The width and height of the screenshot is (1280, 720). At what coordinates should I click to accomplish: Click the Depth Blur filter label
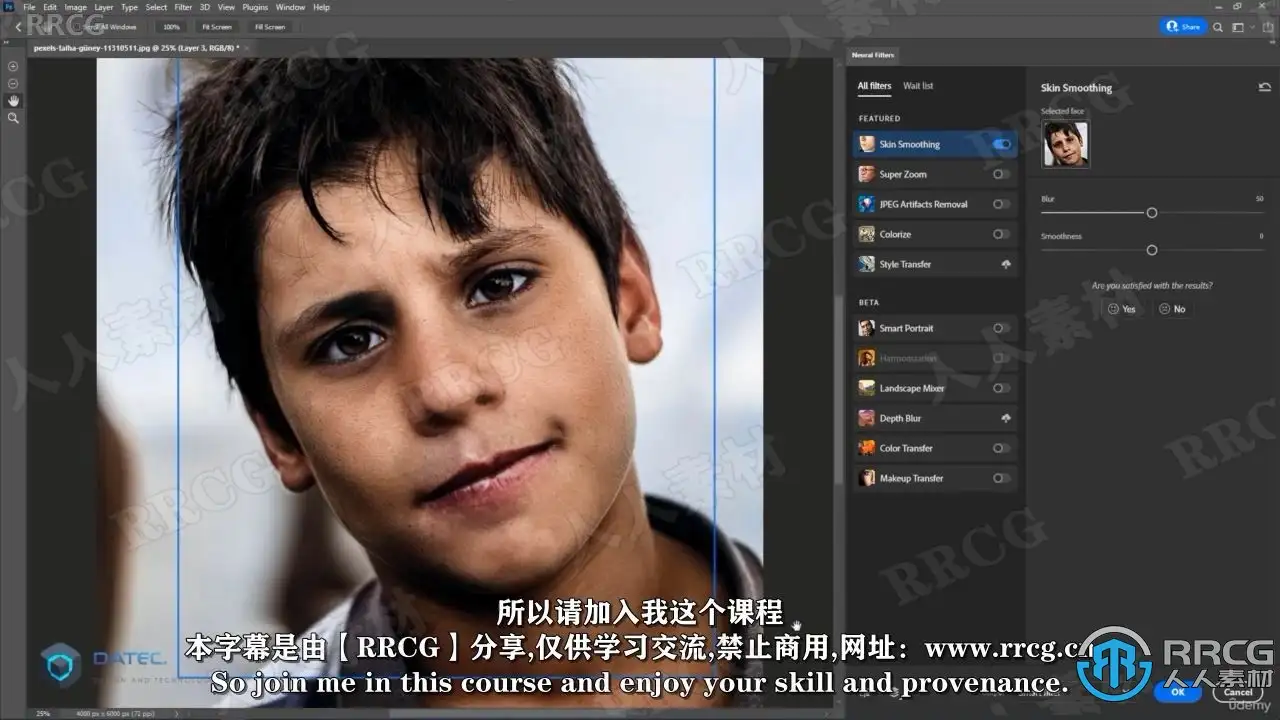[x=900, y=418]
